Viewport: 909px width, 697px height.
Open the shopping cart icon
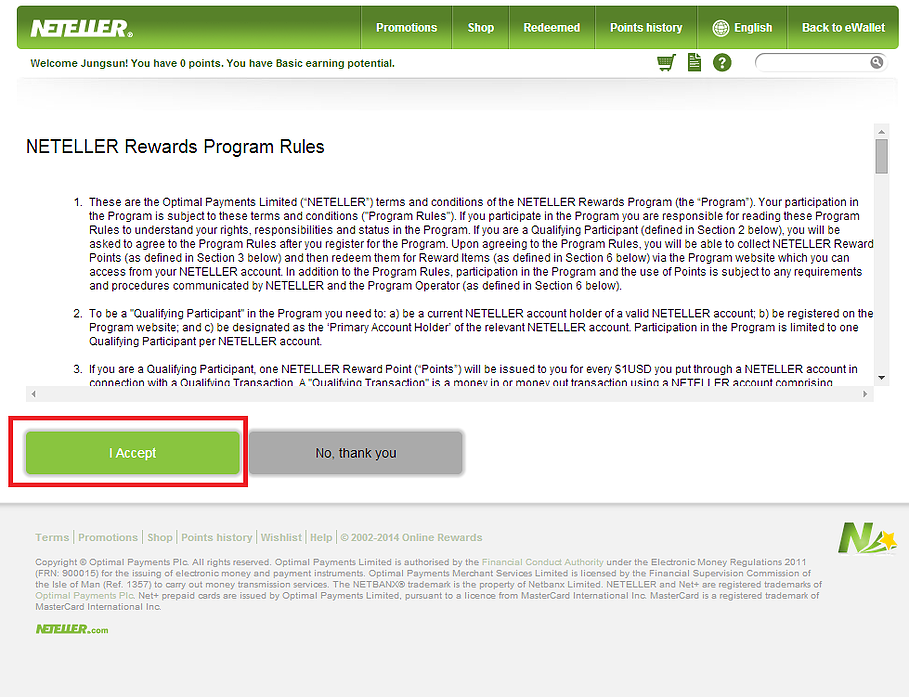click(667, 63)
